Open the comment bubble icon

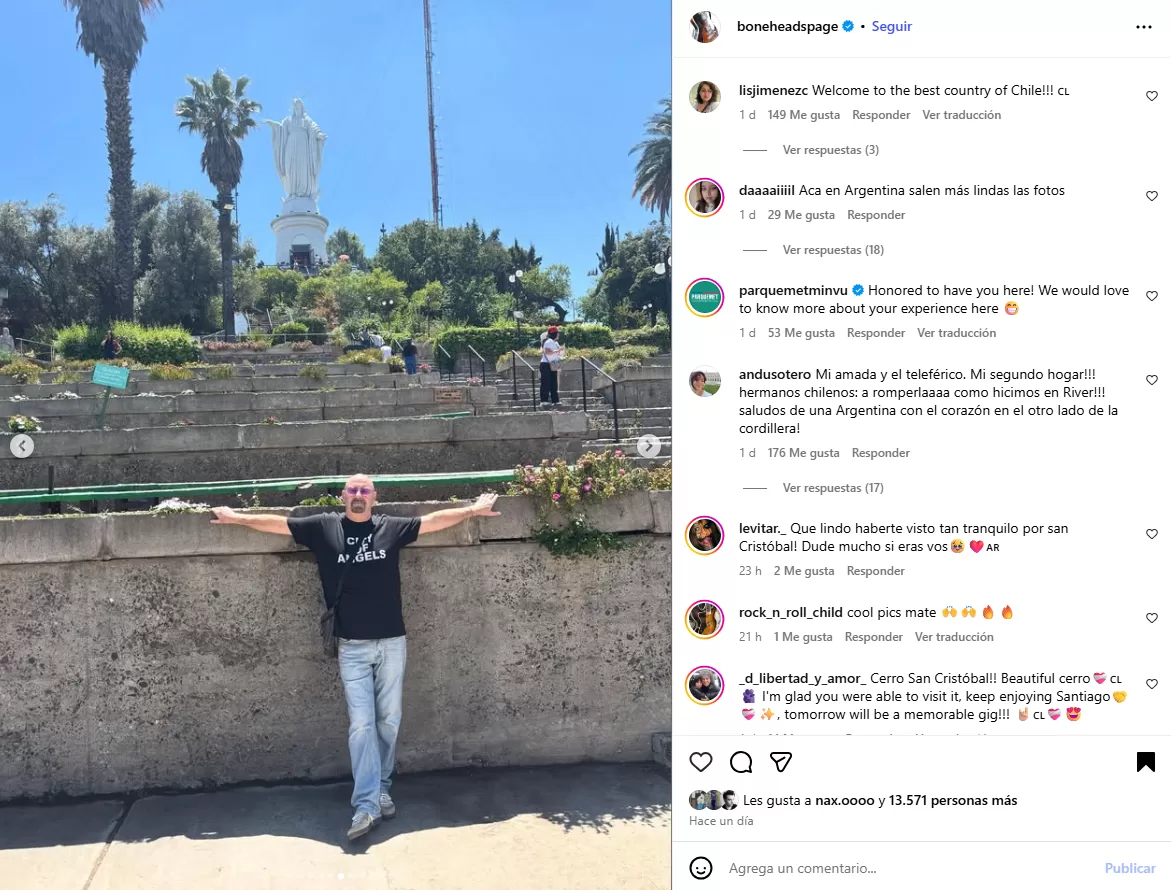point(741,762)
